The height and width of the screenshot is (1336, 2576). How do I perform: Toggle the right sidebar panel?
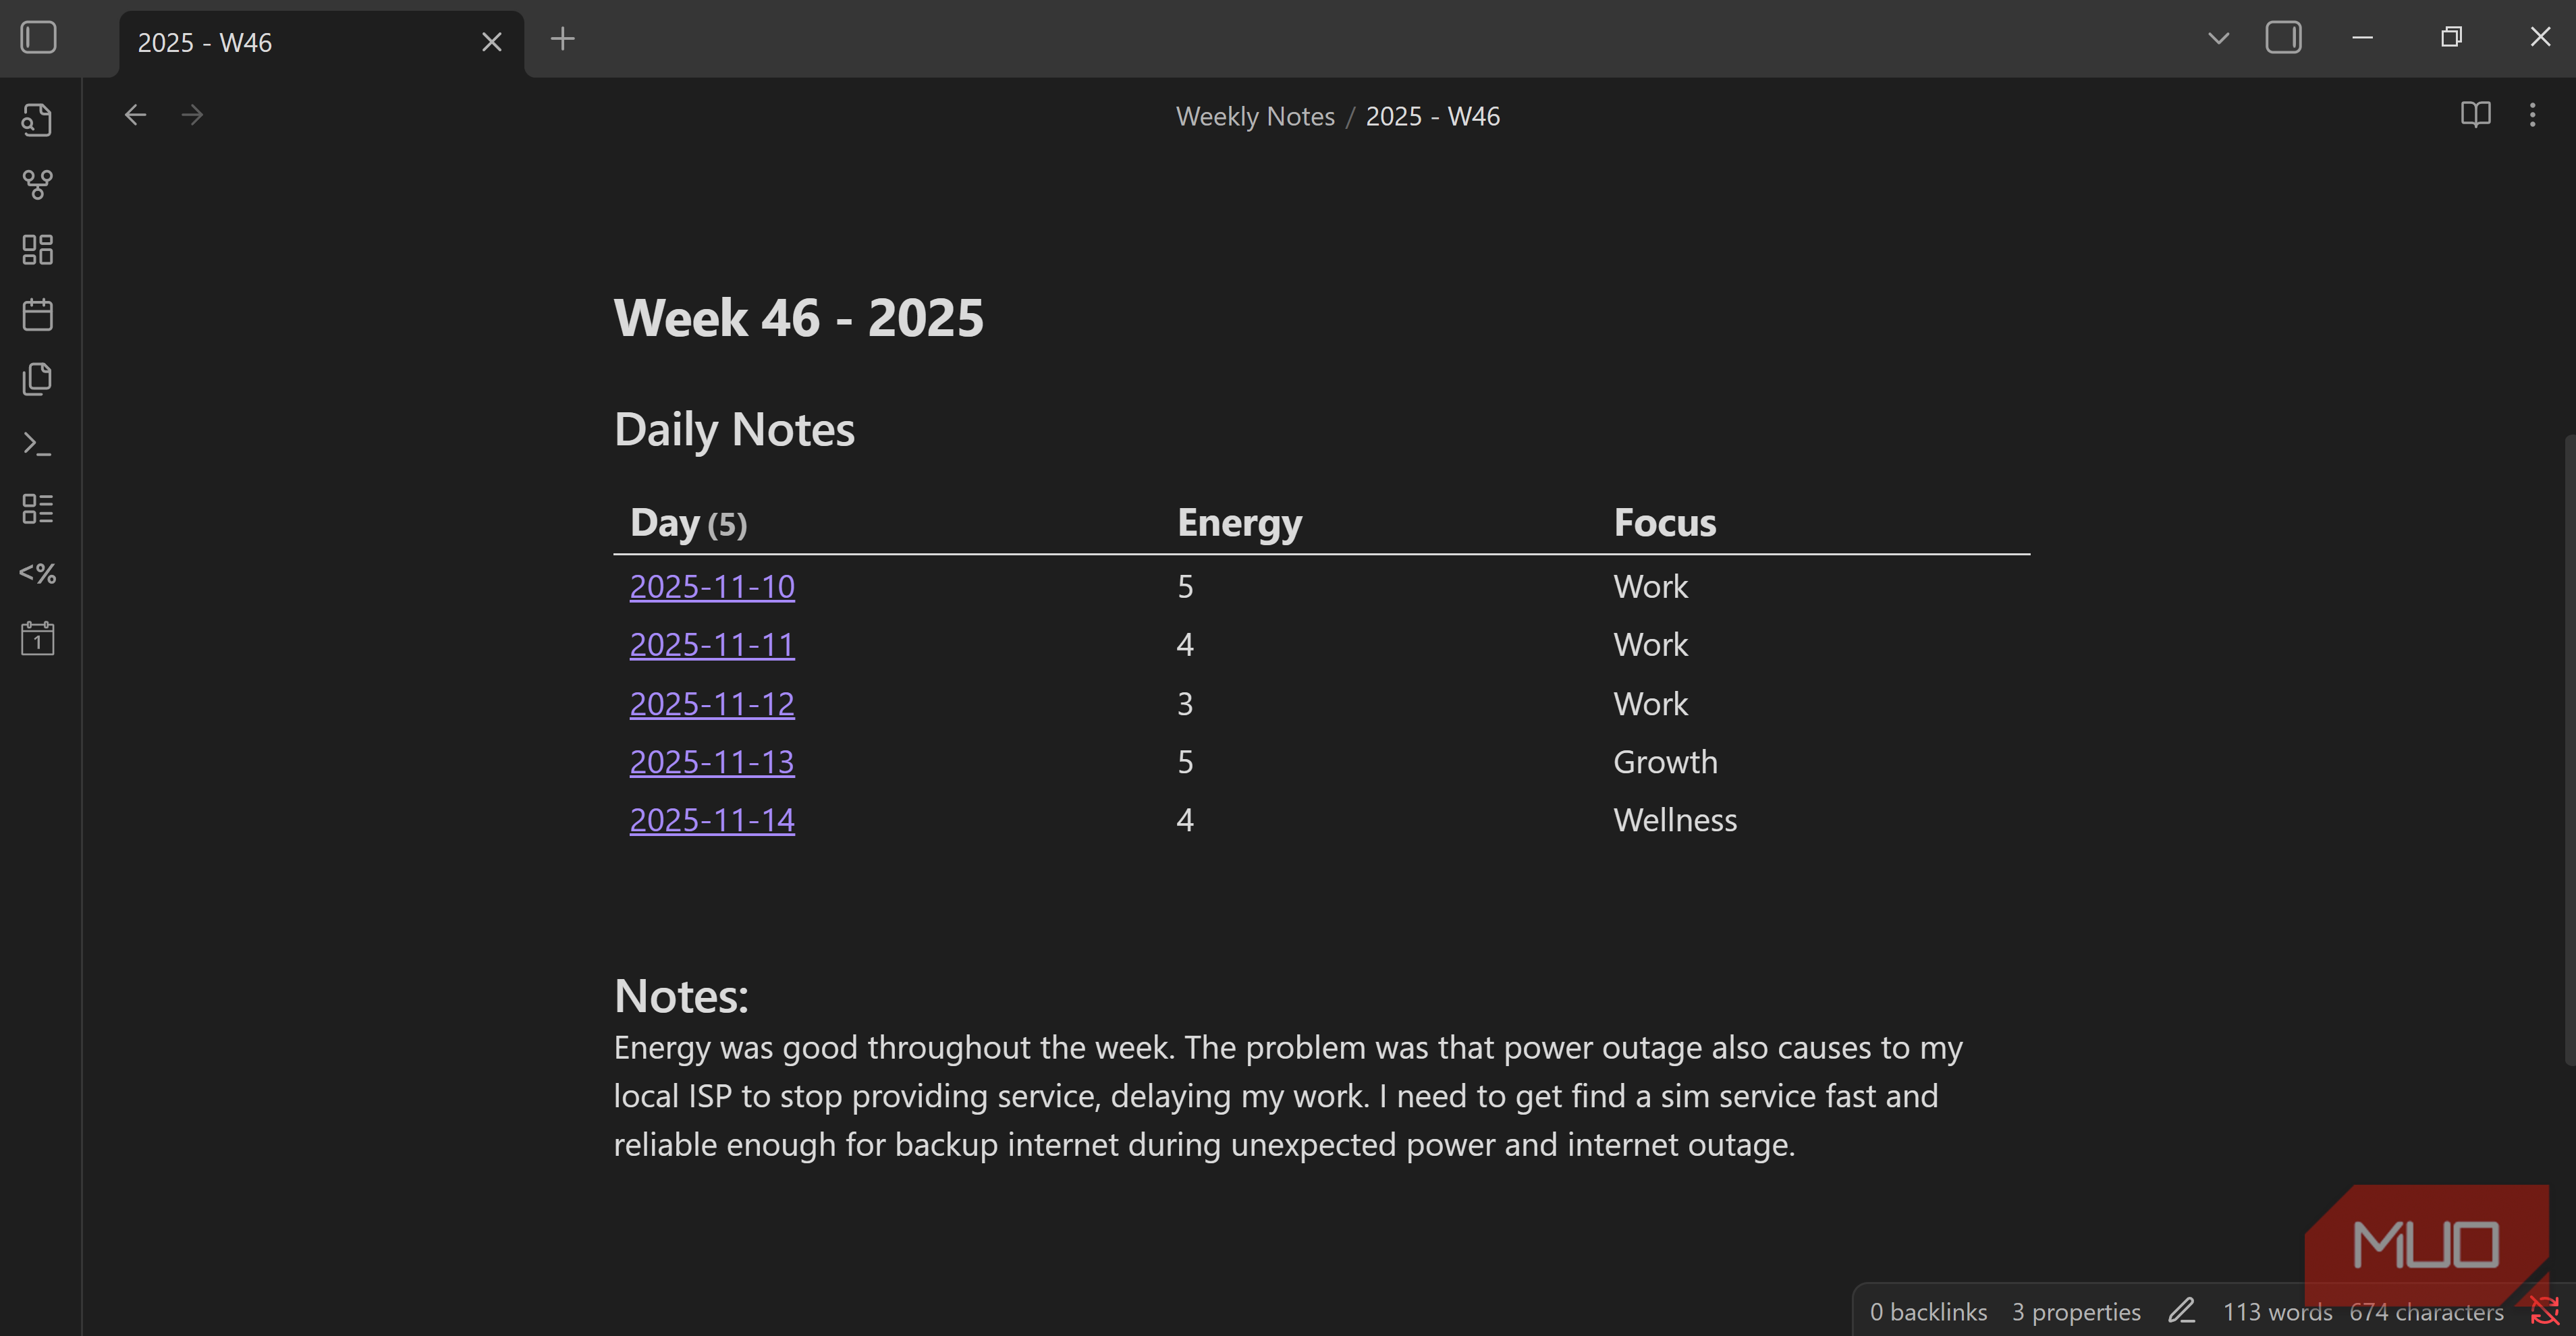pos(2283,38)
